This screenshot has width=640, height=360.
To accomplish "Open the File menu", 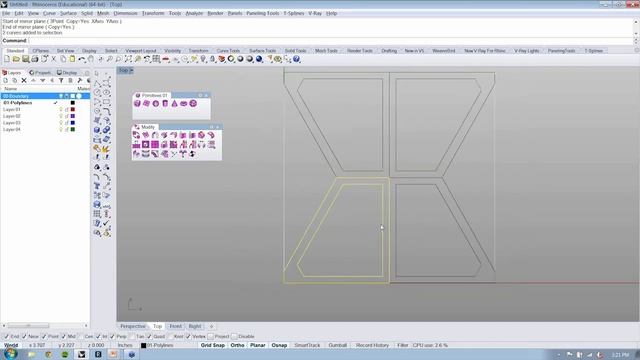I will pyautogui.click(x=6, y=13).
